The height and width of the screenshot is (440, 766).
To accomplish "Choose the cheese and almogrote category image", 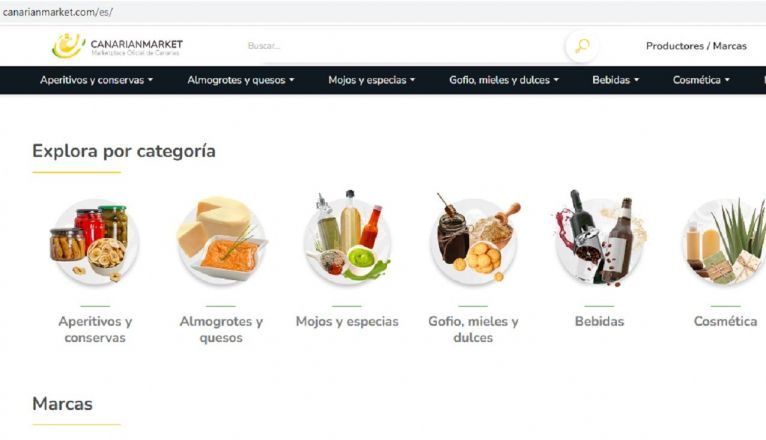I will [221, 241].
